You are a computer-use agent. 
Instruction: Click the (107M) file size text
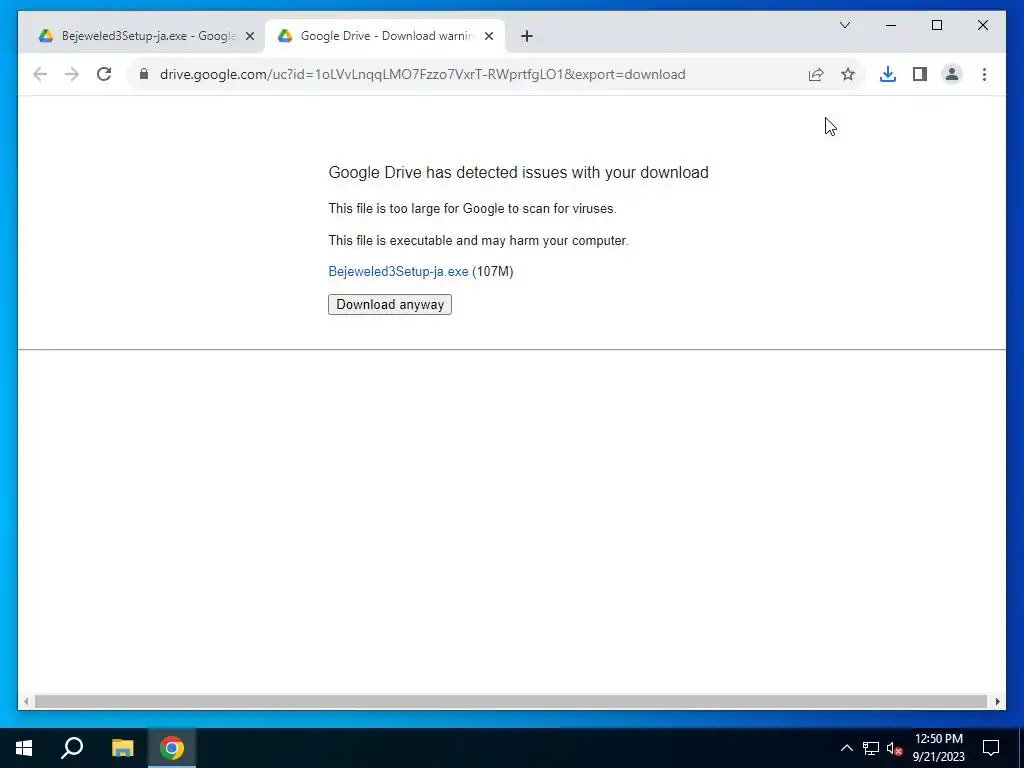tap(492, 272)
